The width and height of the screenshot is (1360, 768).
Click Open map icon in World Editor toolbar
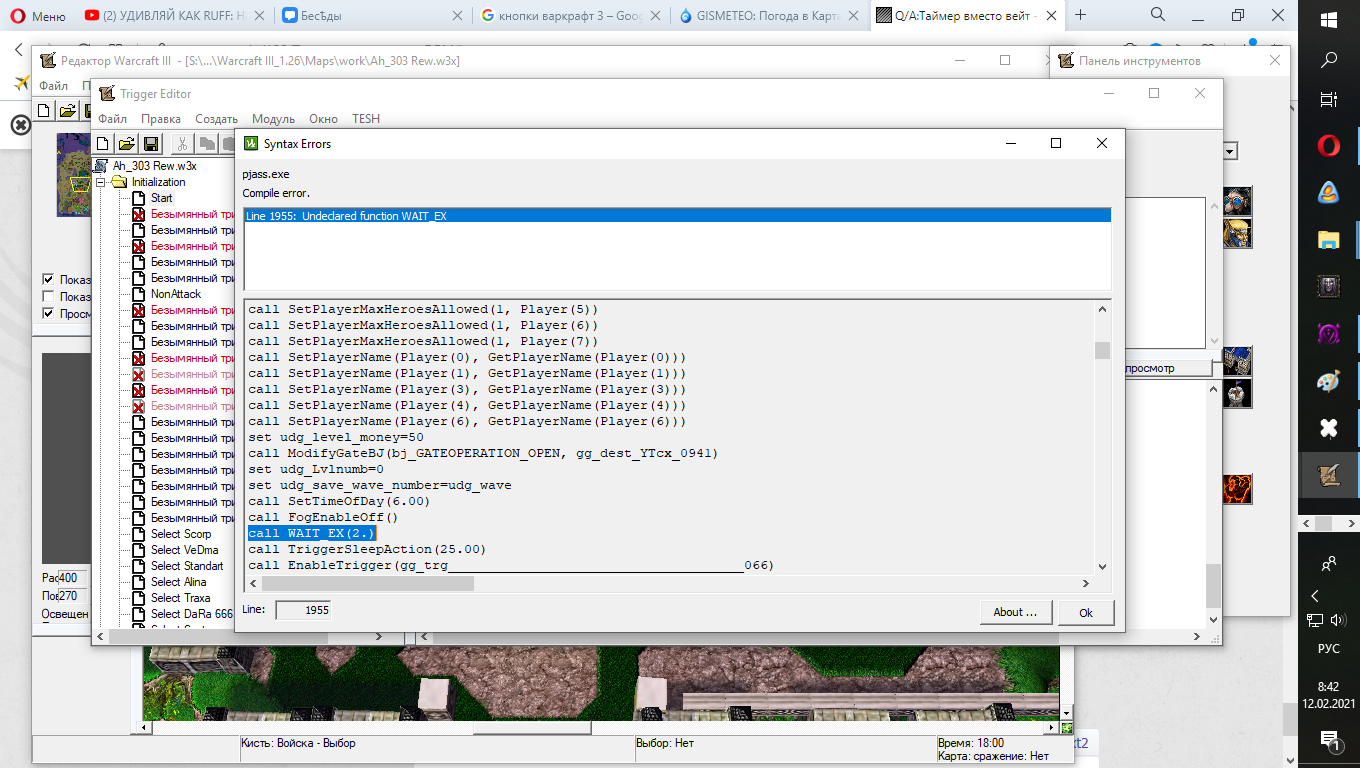point(67,110)
